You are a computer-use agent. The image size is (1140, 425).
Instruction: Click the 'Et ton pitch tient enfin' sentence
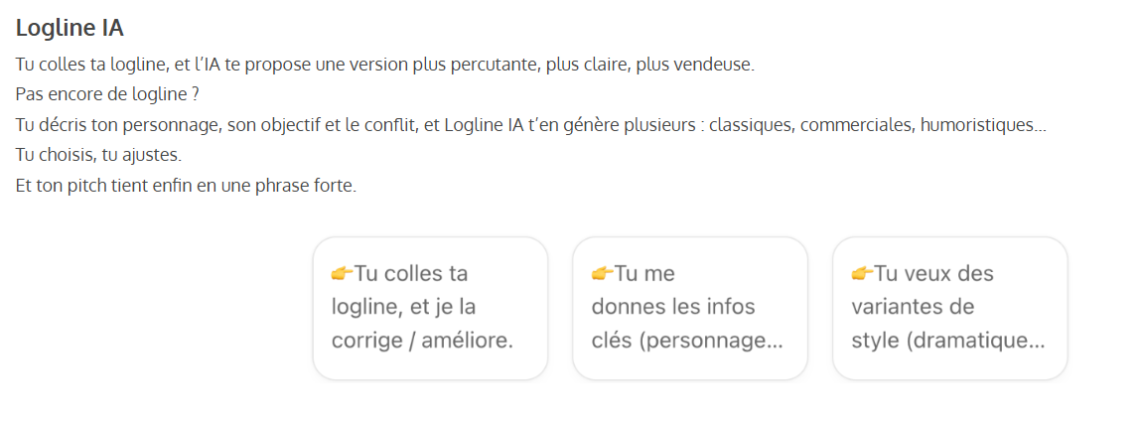click(186, 186)
